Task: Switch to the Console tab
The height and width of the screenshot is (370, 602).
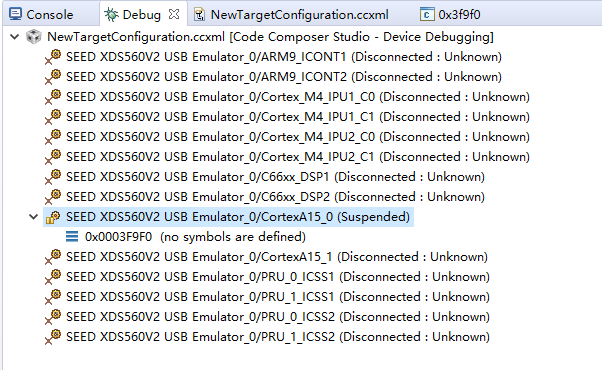Action: click(x=41, y=15)
